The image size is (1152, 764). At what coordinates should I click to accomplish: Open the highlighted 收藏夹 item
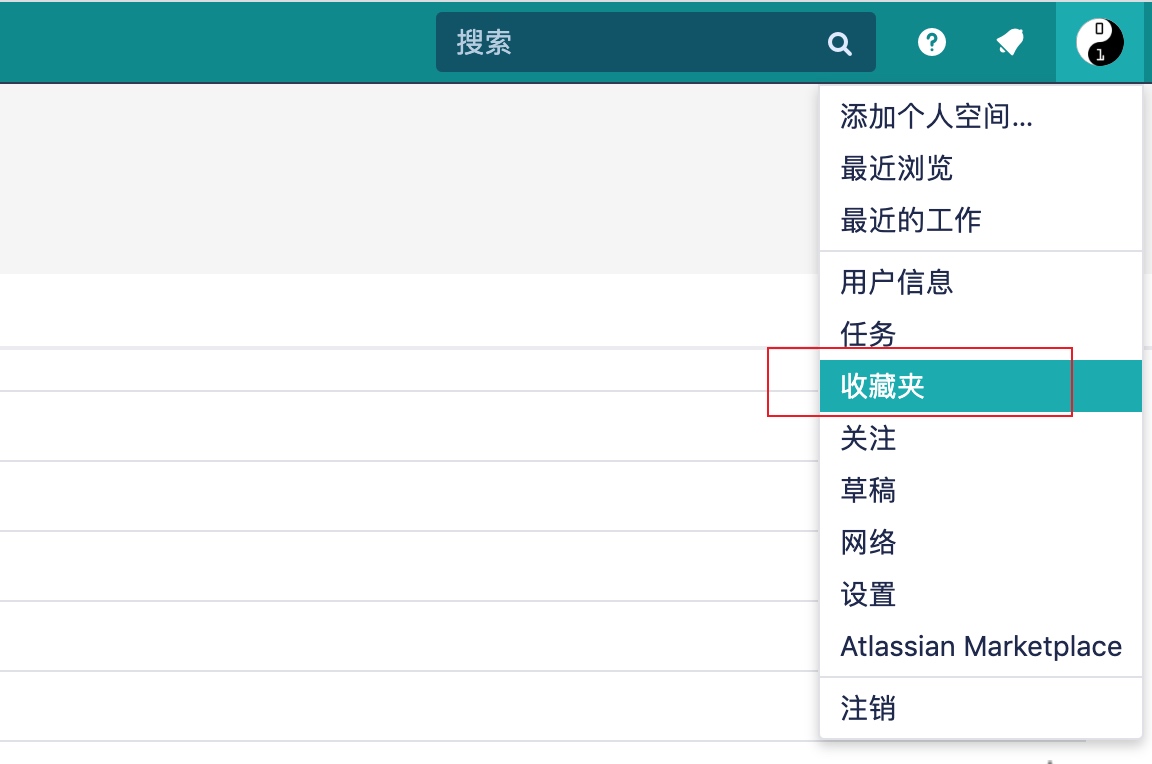(981, 386)
